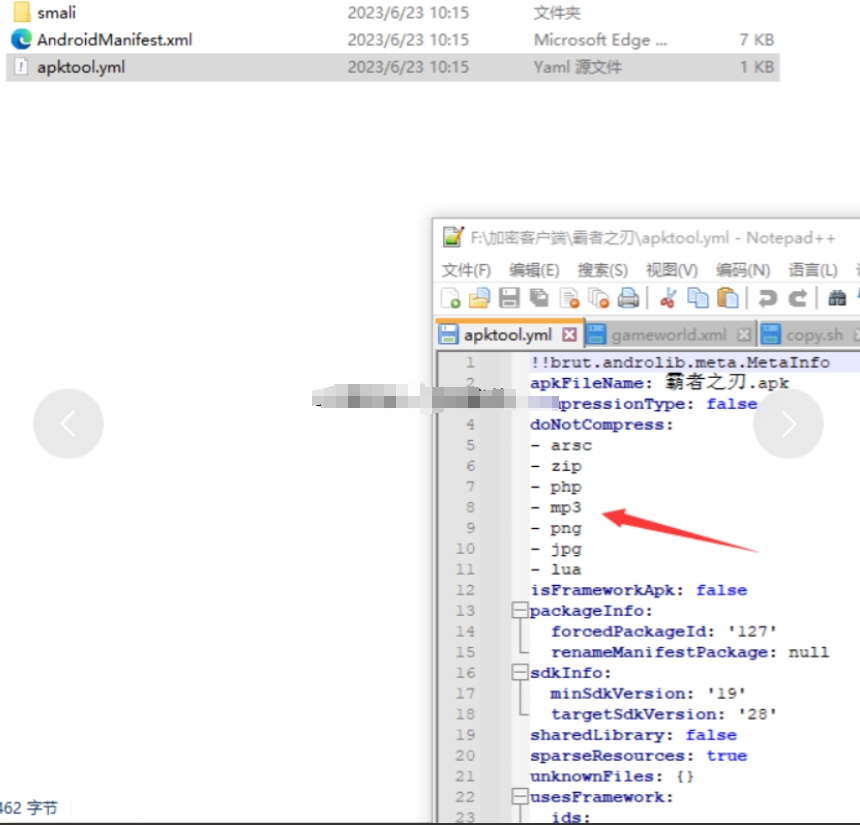This screenshot has width=860, height=825.
Task: Click the '- jpg' entry
Action: (556, 549)
